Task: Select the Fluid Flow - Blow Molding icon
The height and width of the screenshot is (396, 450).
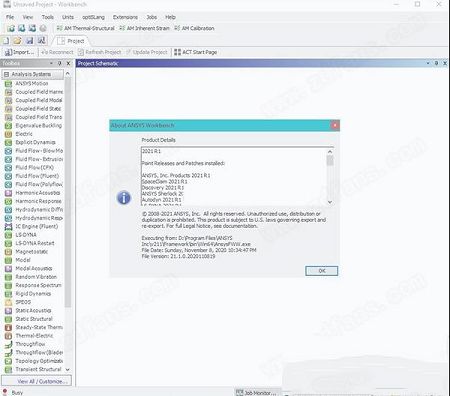Action: tap(8, 151)
